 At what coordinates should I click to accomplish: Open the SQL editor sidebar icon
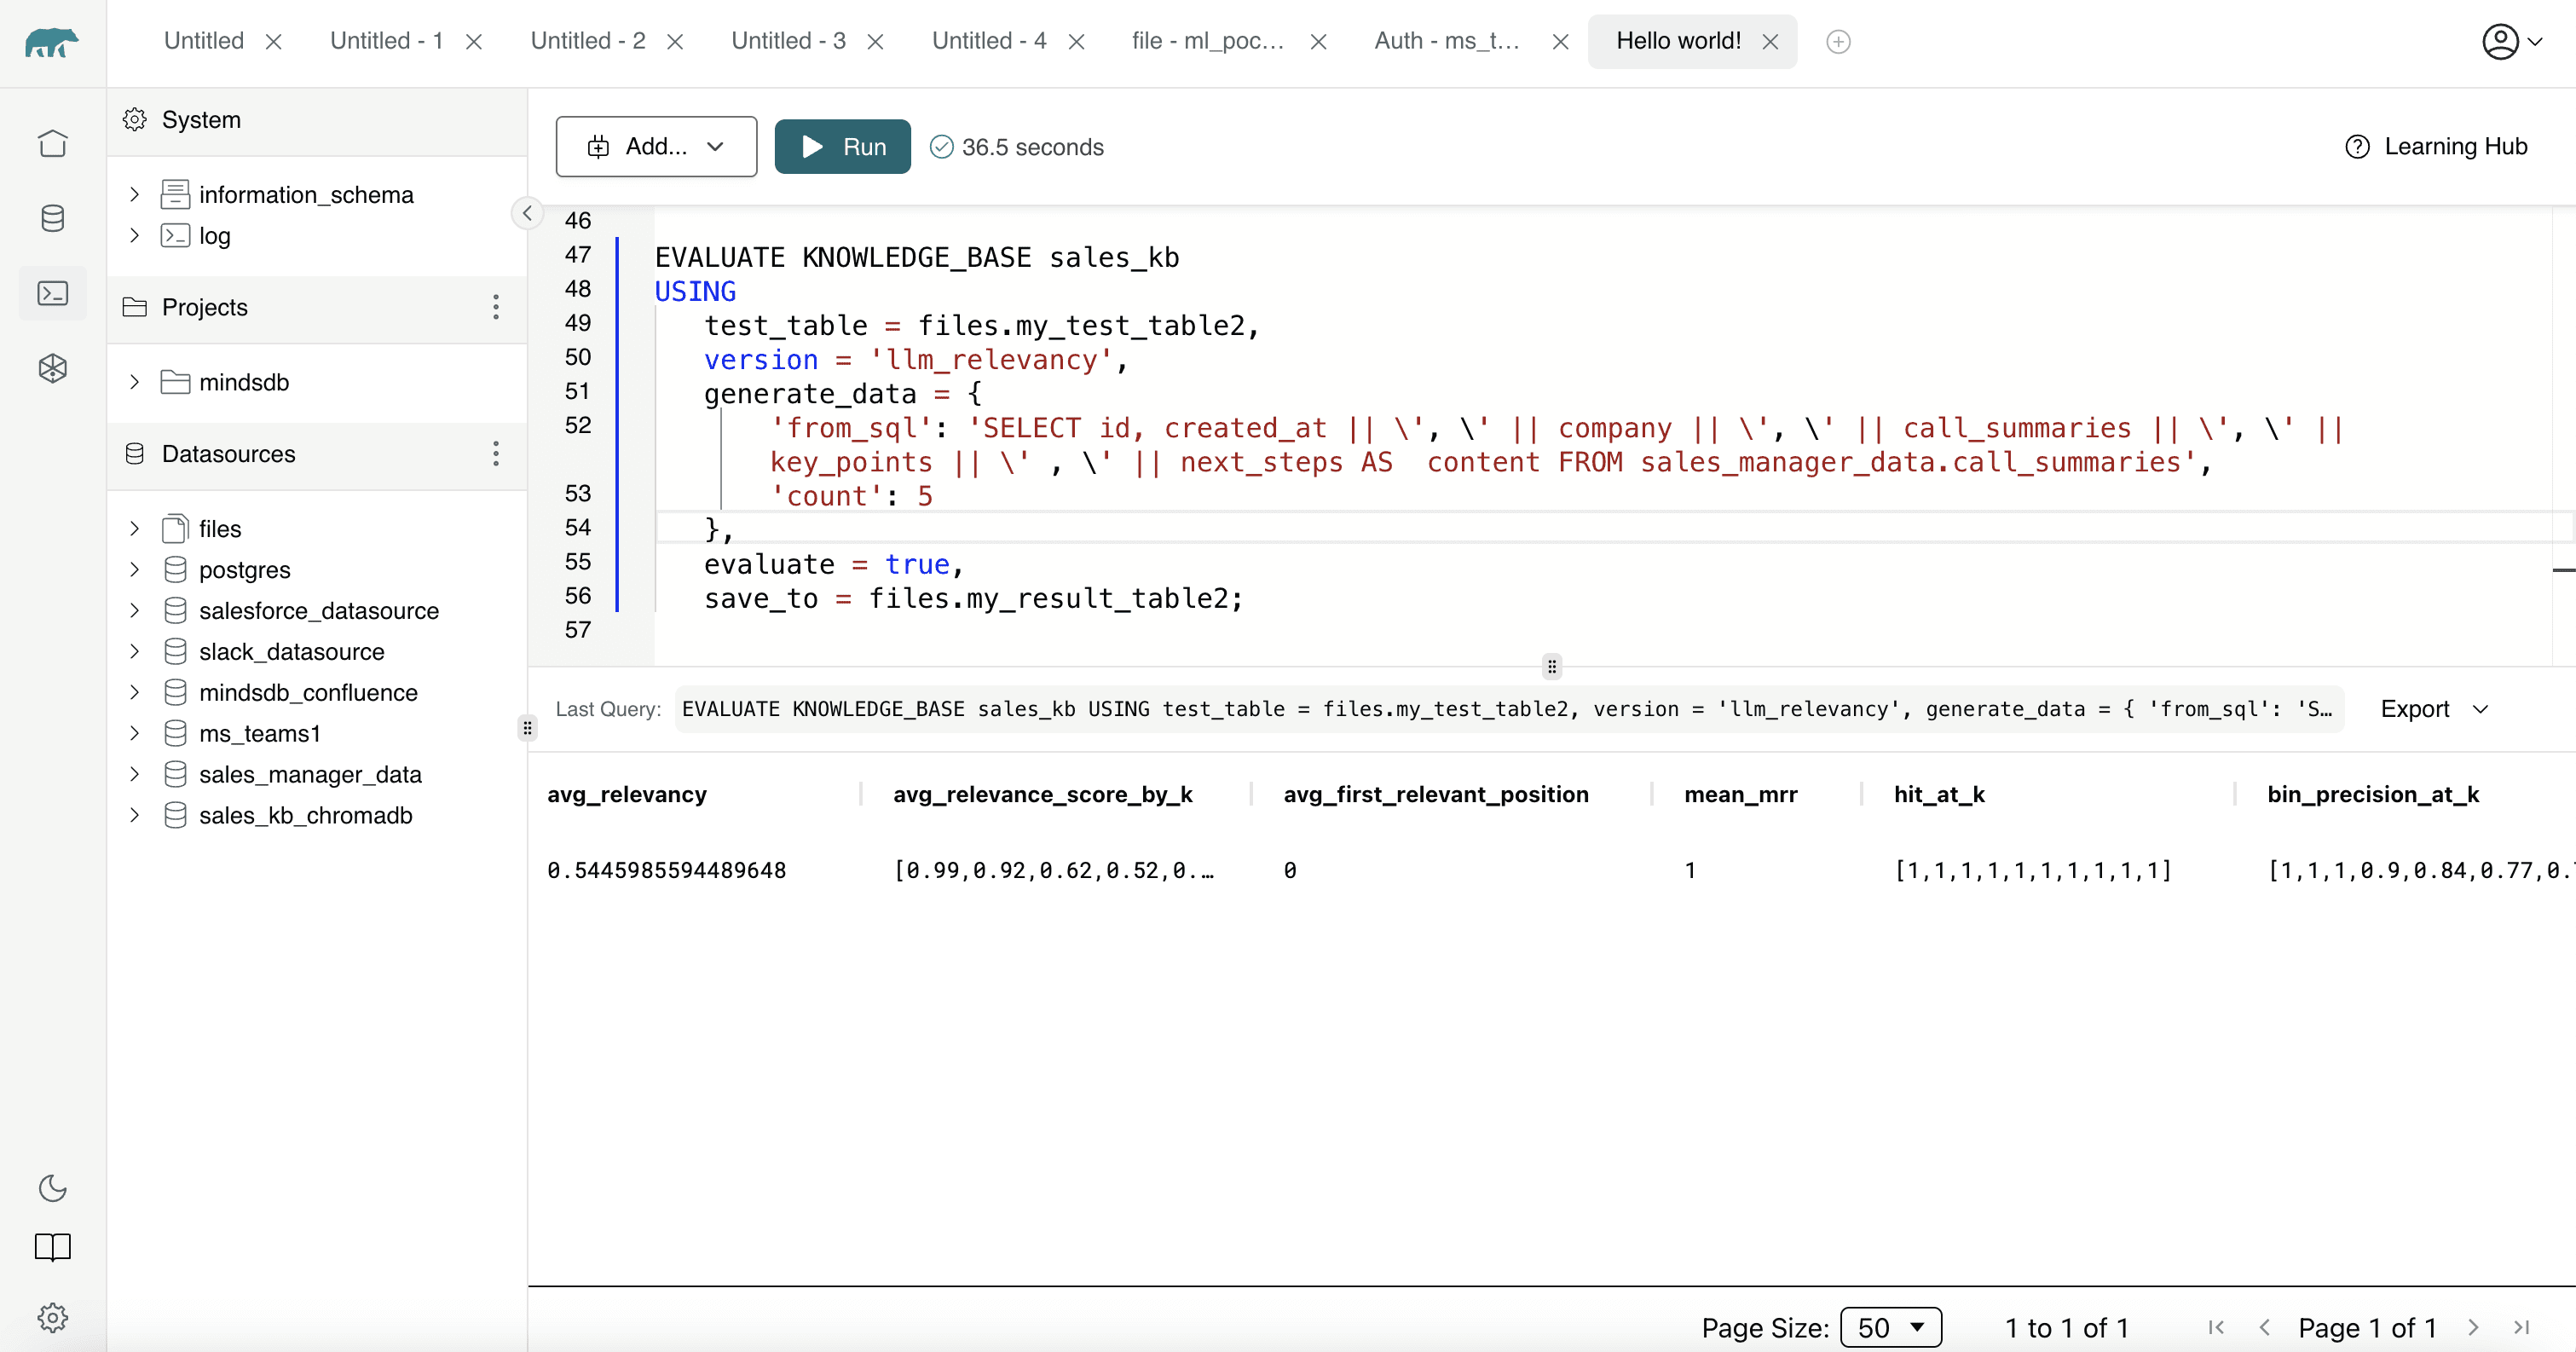pos(52,293)
